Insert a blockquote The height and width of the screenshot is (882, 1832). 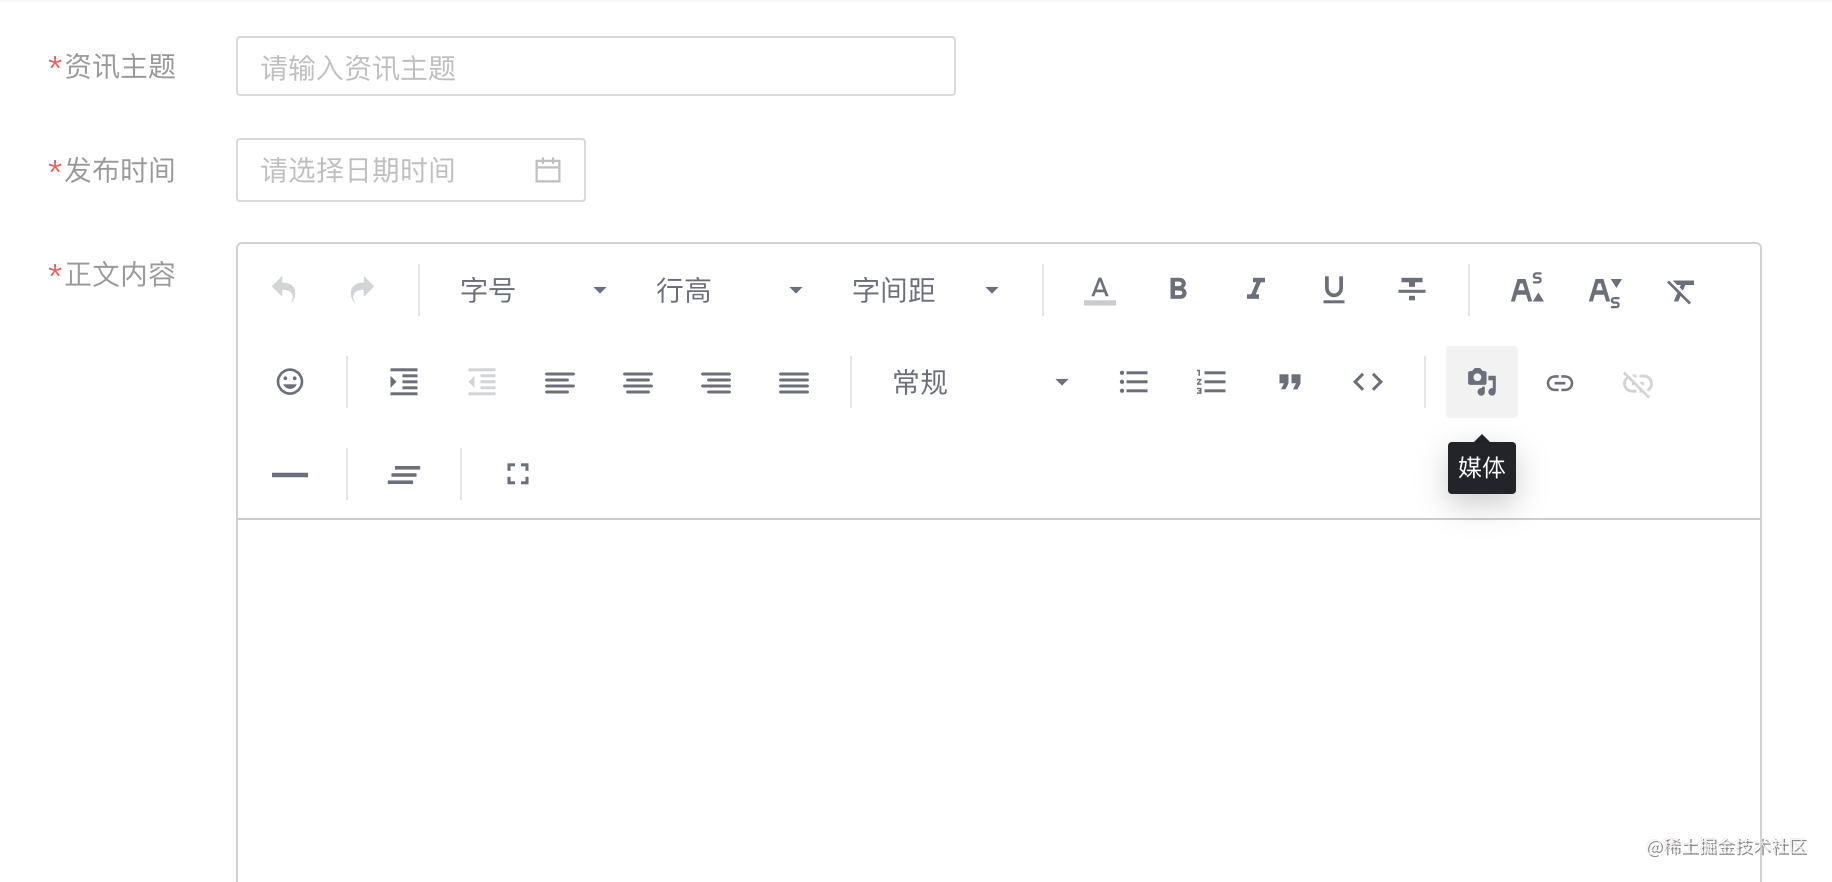(x=1290, y=382)
